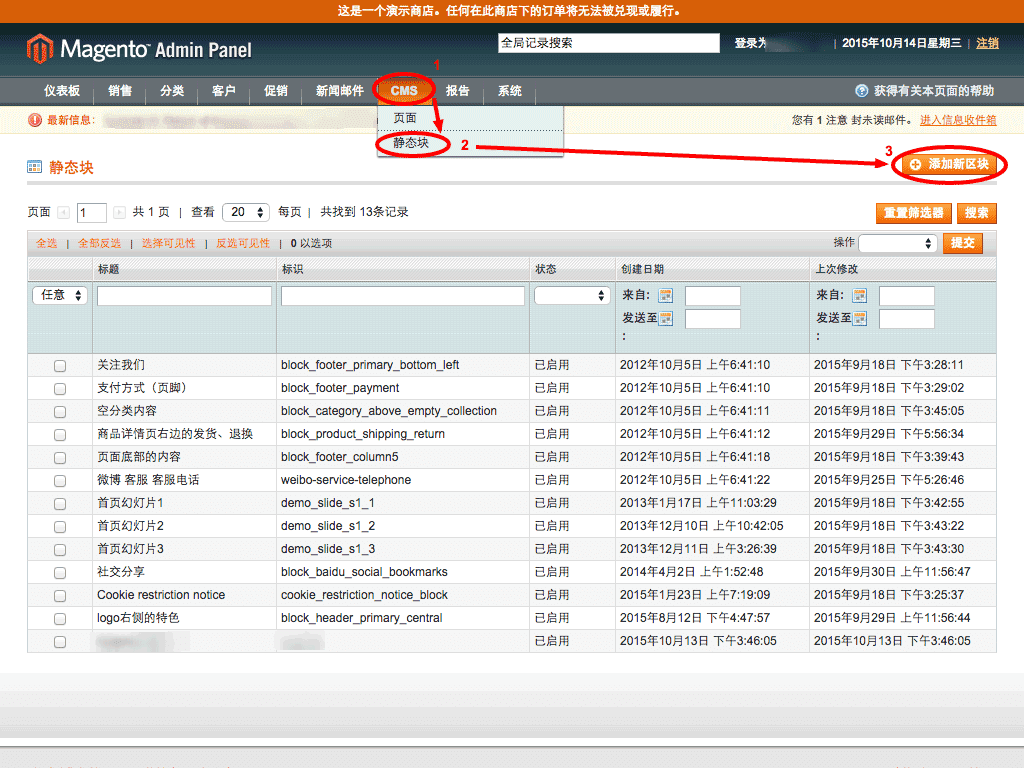Click the 注销 logout link
The width and height of the screenshot is (1024, 768).
tap(987, 43)
